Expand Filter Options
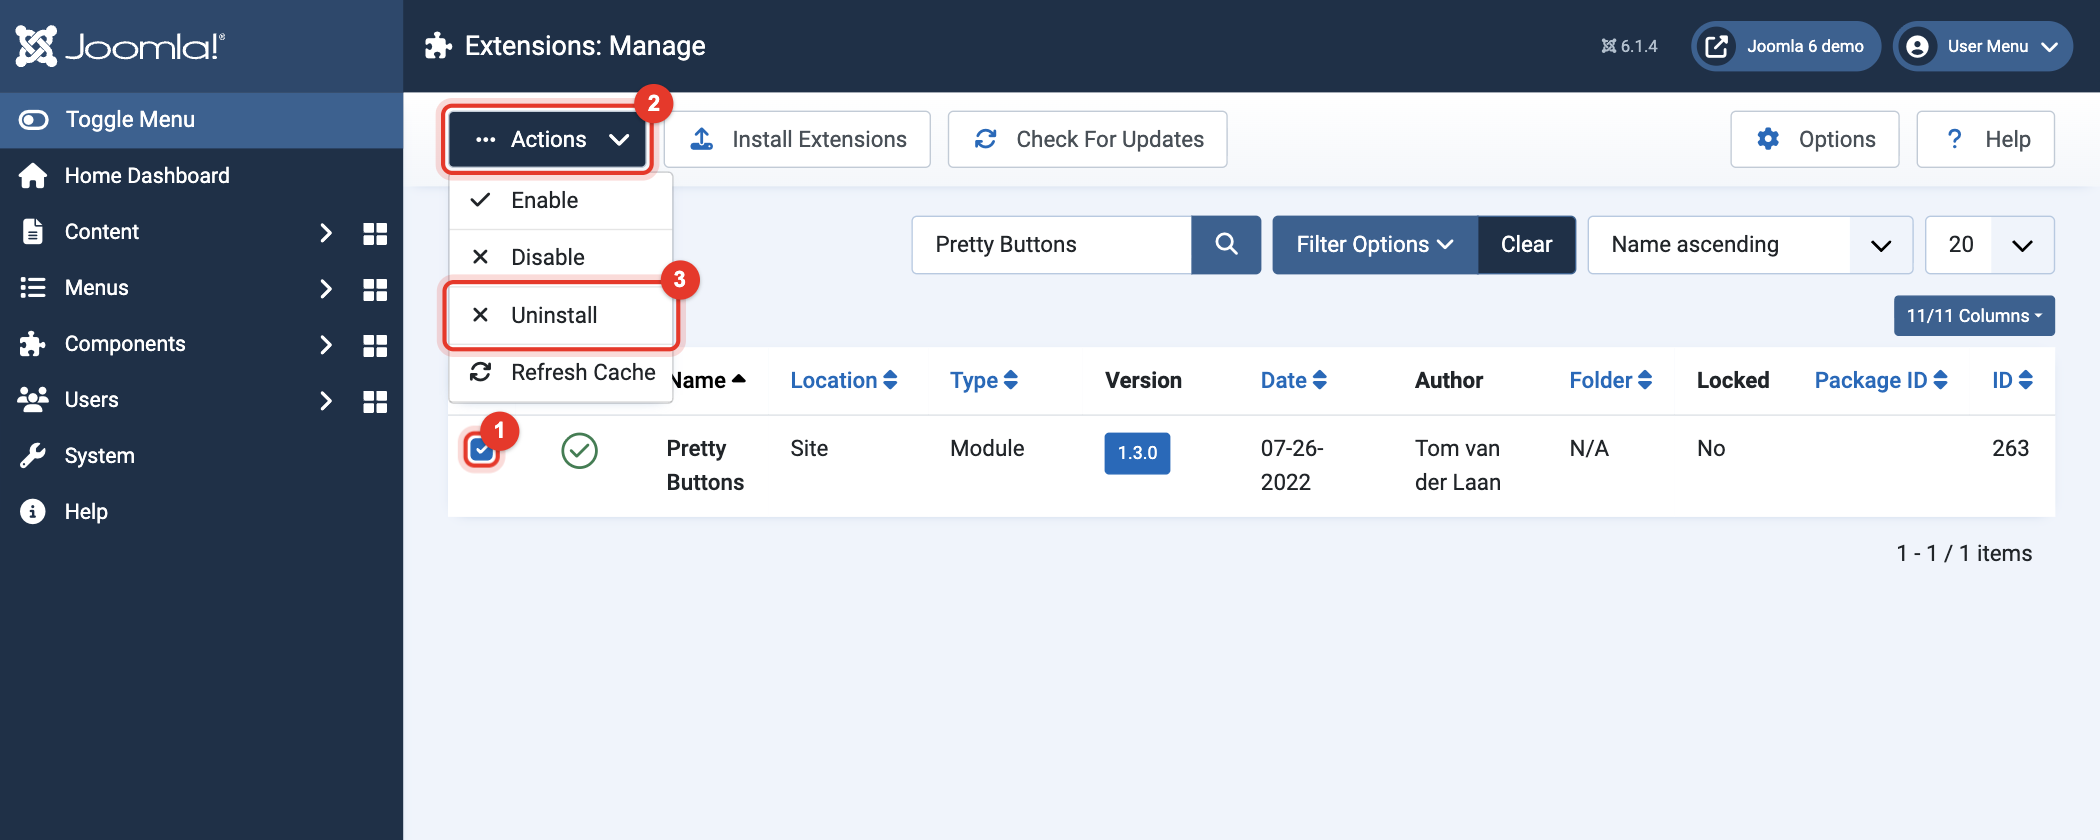The width and height of the screenshot is (2100, 840). pyautogui.click(x=1375, y=245)
